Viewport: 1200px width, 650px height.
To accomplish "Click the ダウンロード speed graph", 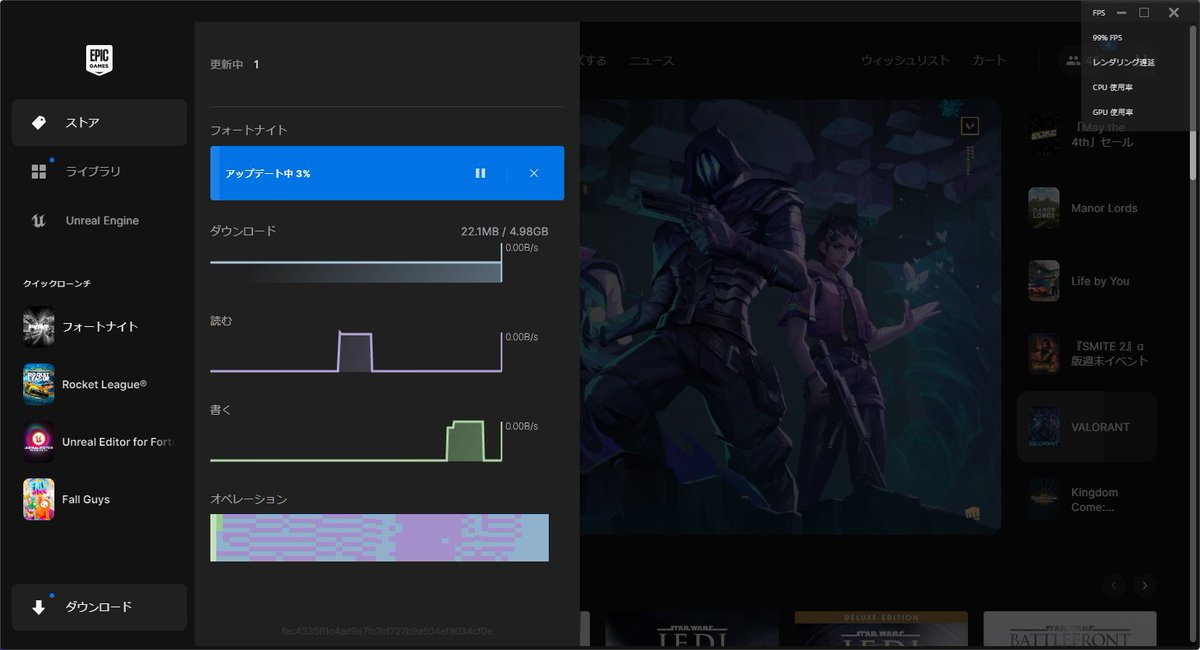I will [x=356, y=265].
